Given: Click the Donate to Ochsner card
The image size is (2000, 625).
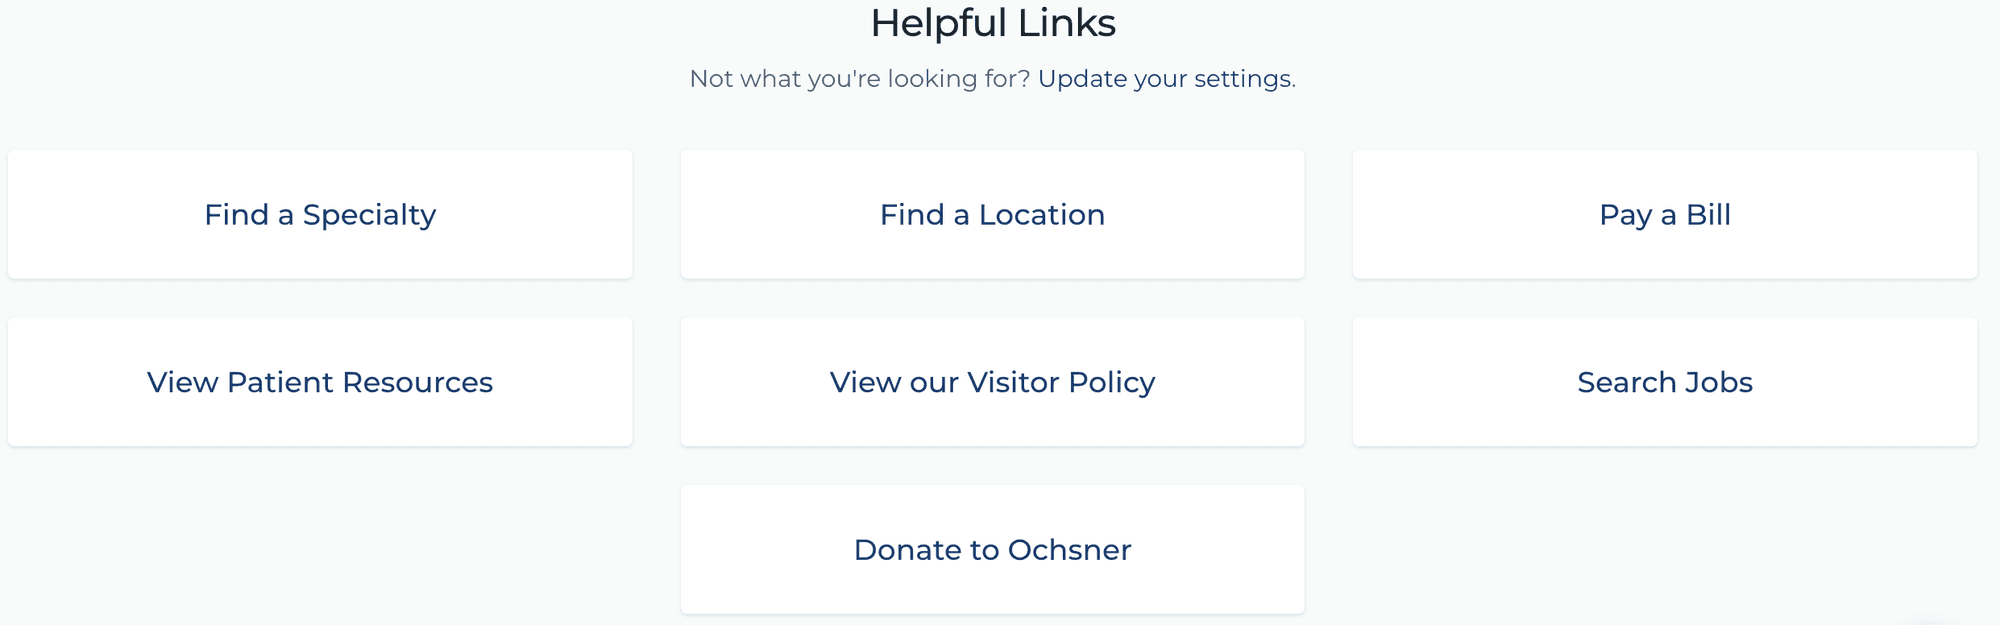Looking at the screenshot, I should pyautogui.click(x=992, y=550).
